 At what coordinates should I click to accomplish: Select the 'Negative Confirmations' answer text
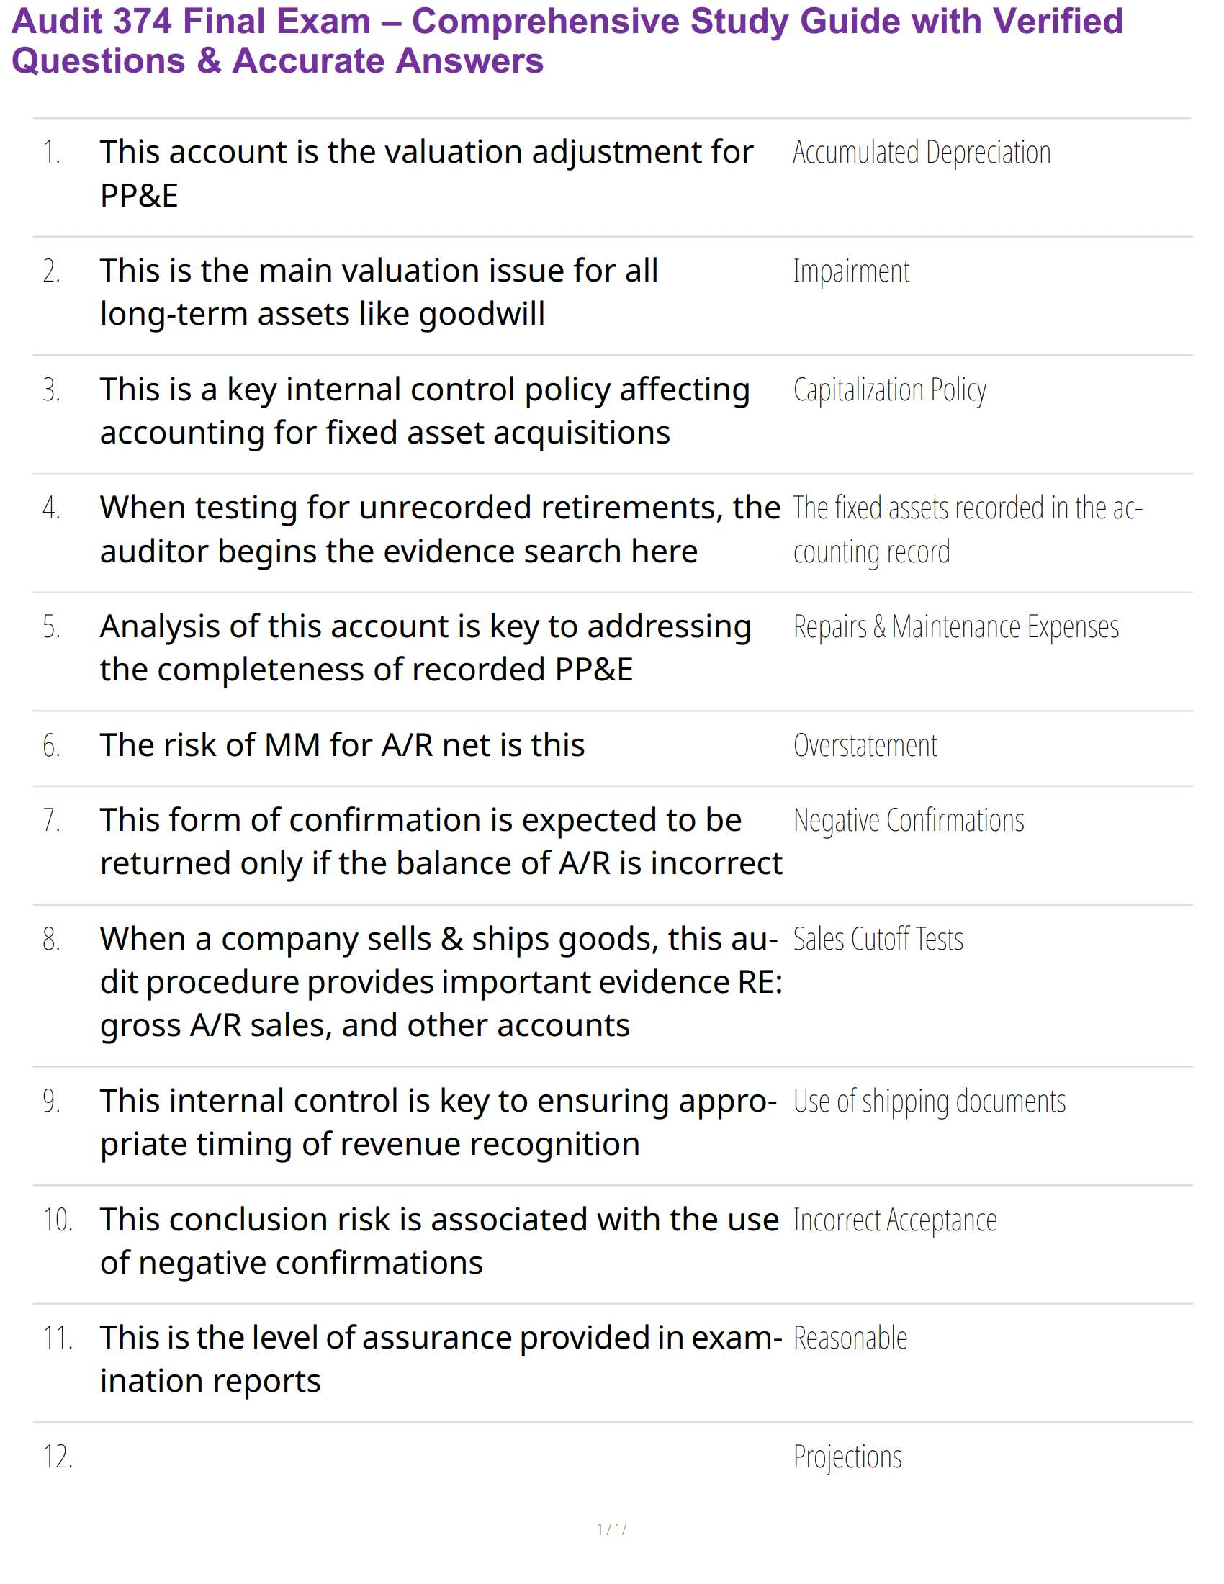pos(908,821)
